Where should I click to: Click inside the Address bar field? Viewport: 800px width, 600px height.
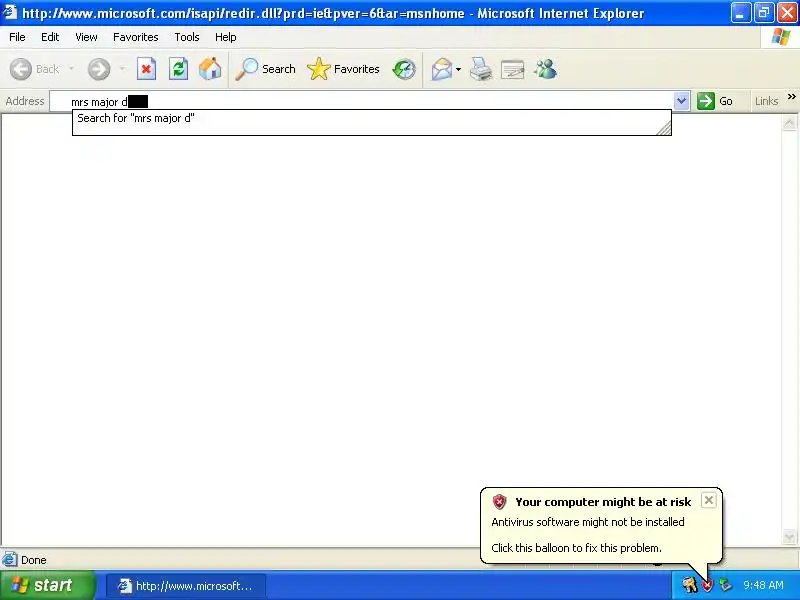pyautogui.click(x=362, y=101)
